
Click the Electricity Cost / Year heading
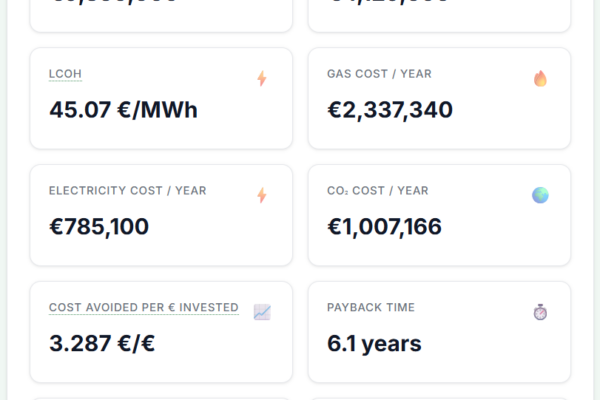[x=127, y=191]
